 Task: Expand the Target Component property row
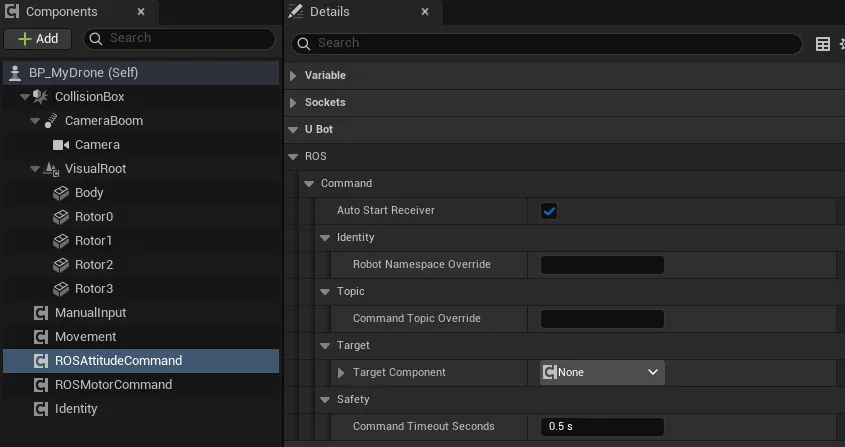pyautogui.click(x=341, y=373)
